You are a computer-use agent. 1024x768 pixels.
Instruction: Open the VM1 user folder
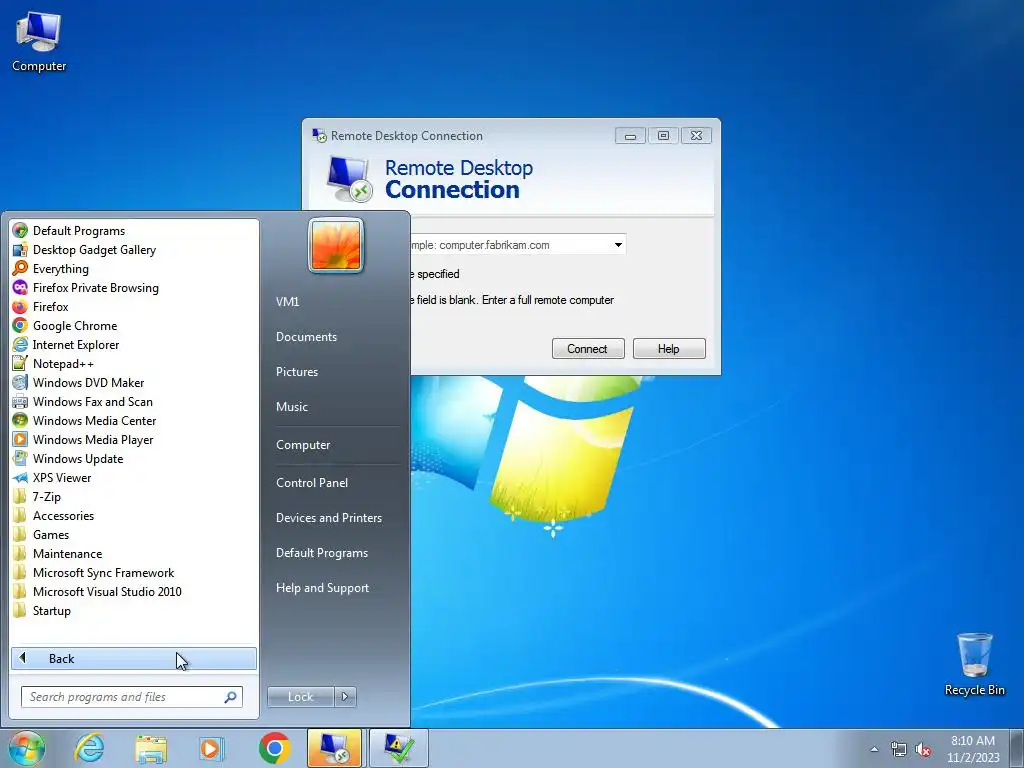[x=287, y=302]
